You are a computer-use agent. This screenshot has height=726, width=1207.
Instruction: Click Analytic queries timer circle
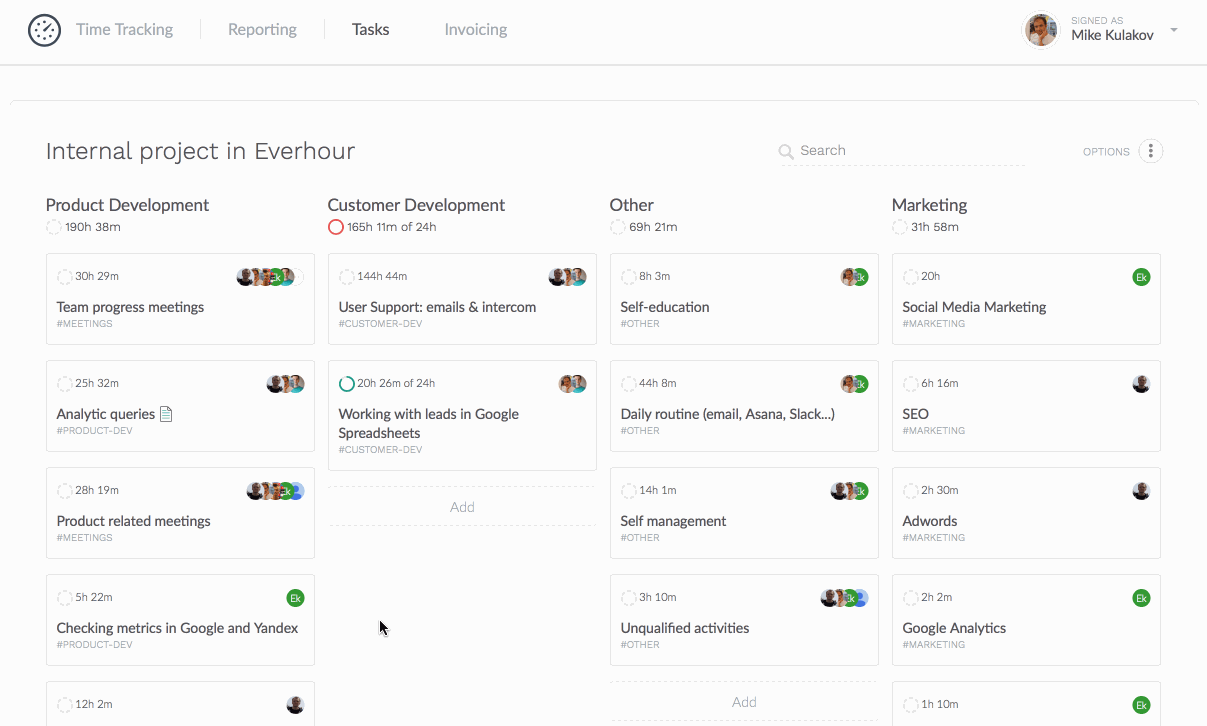(65, 384)
